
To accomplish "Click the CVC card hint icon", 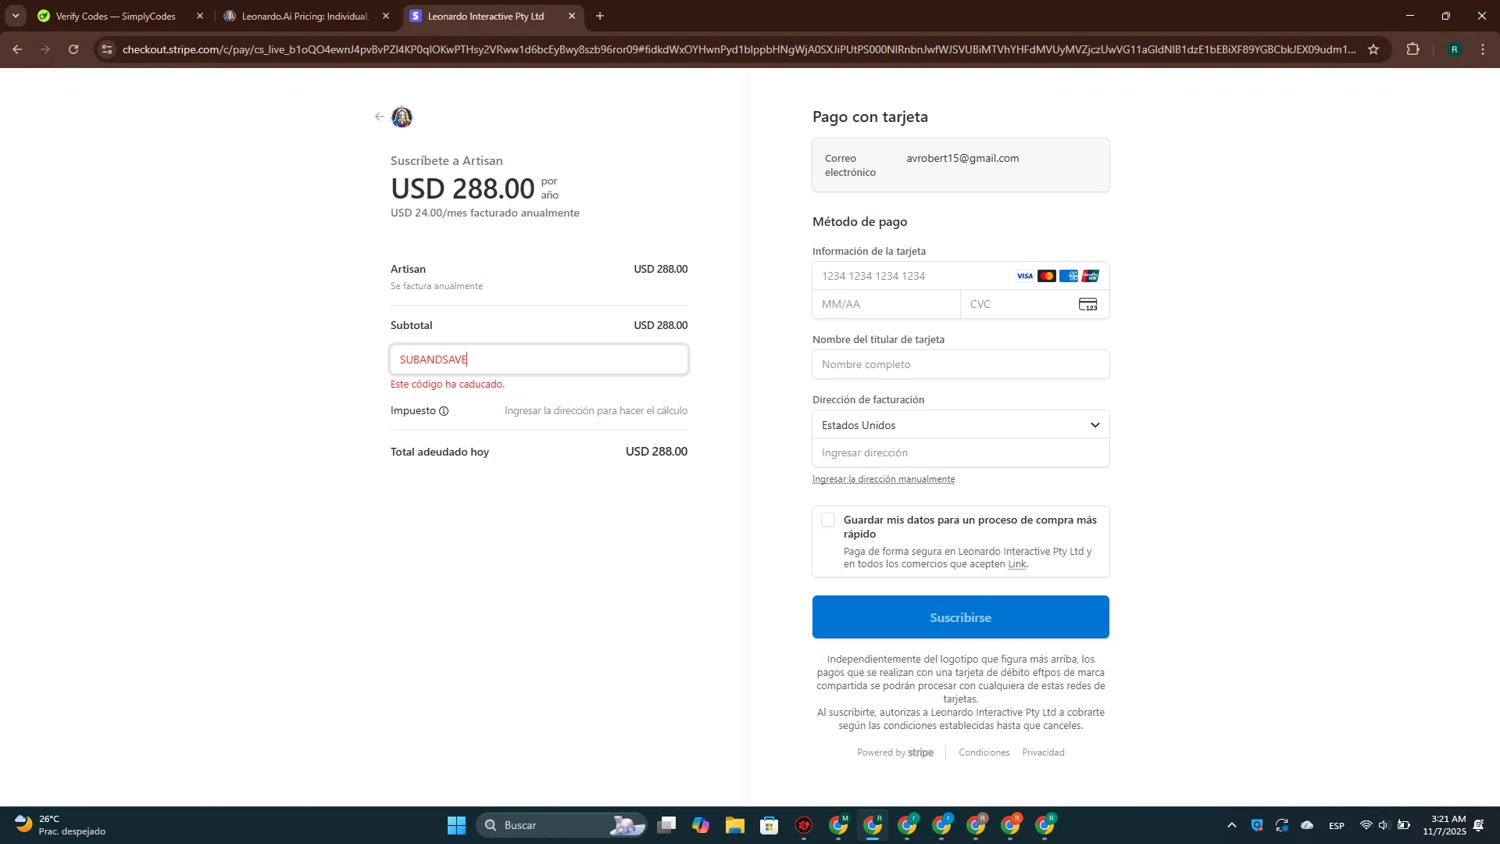I will coord(1088,304).
